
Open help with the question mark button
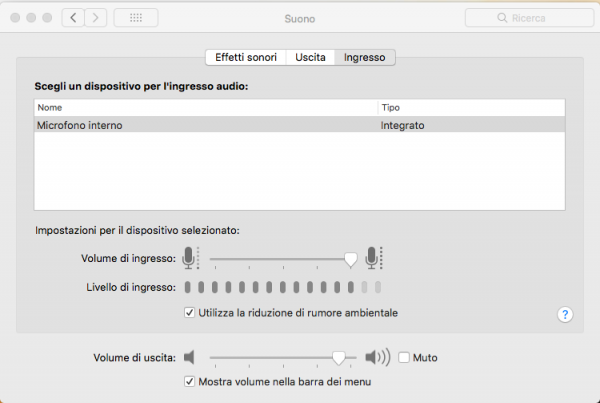pyautogui.click(x=565, y=314)
